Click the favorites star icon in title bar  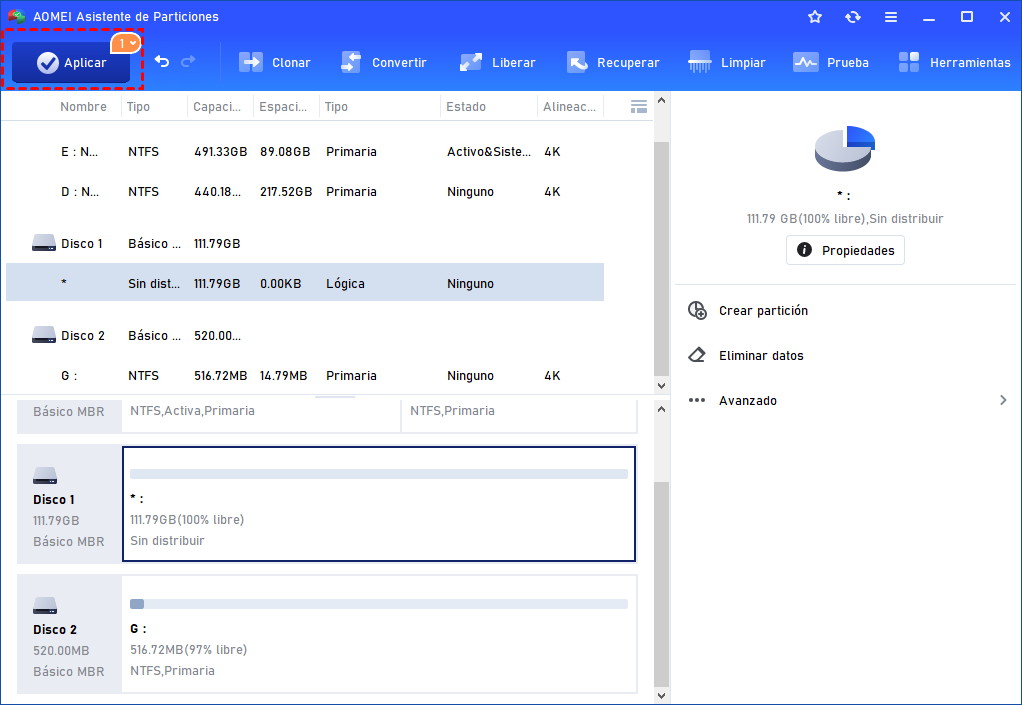click(x=815, y=17)
